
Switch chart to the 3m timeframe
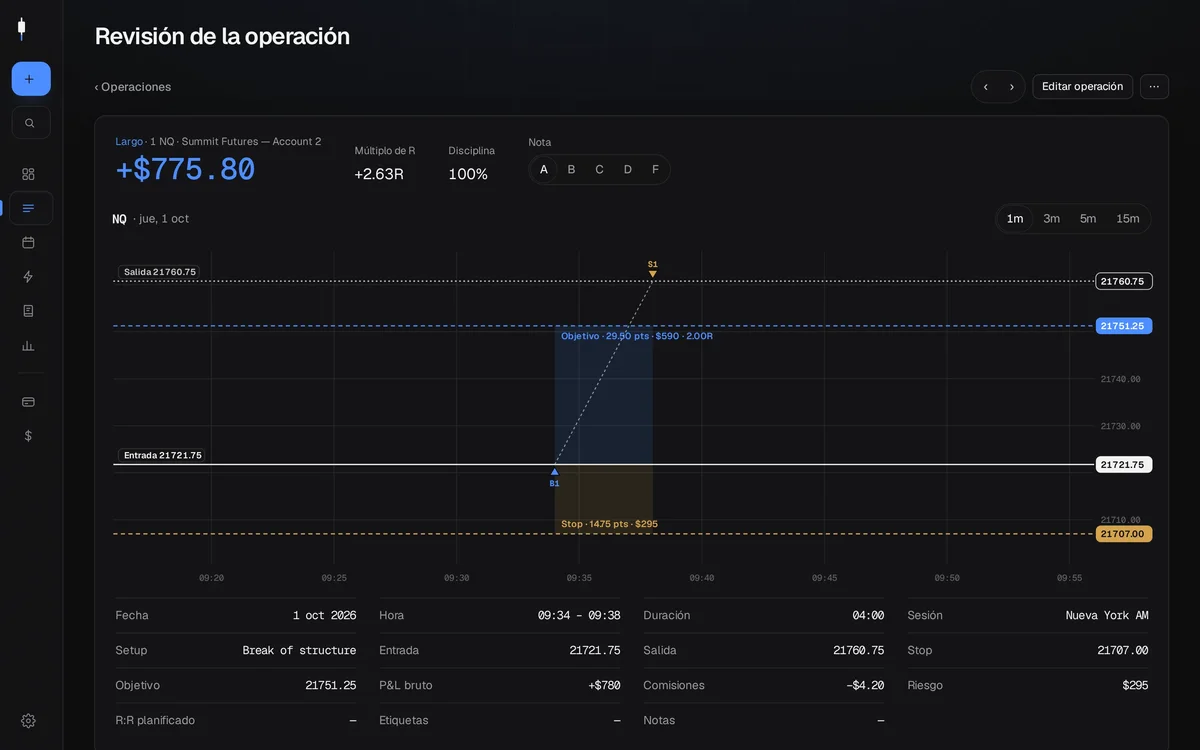tap(1052, 219)
